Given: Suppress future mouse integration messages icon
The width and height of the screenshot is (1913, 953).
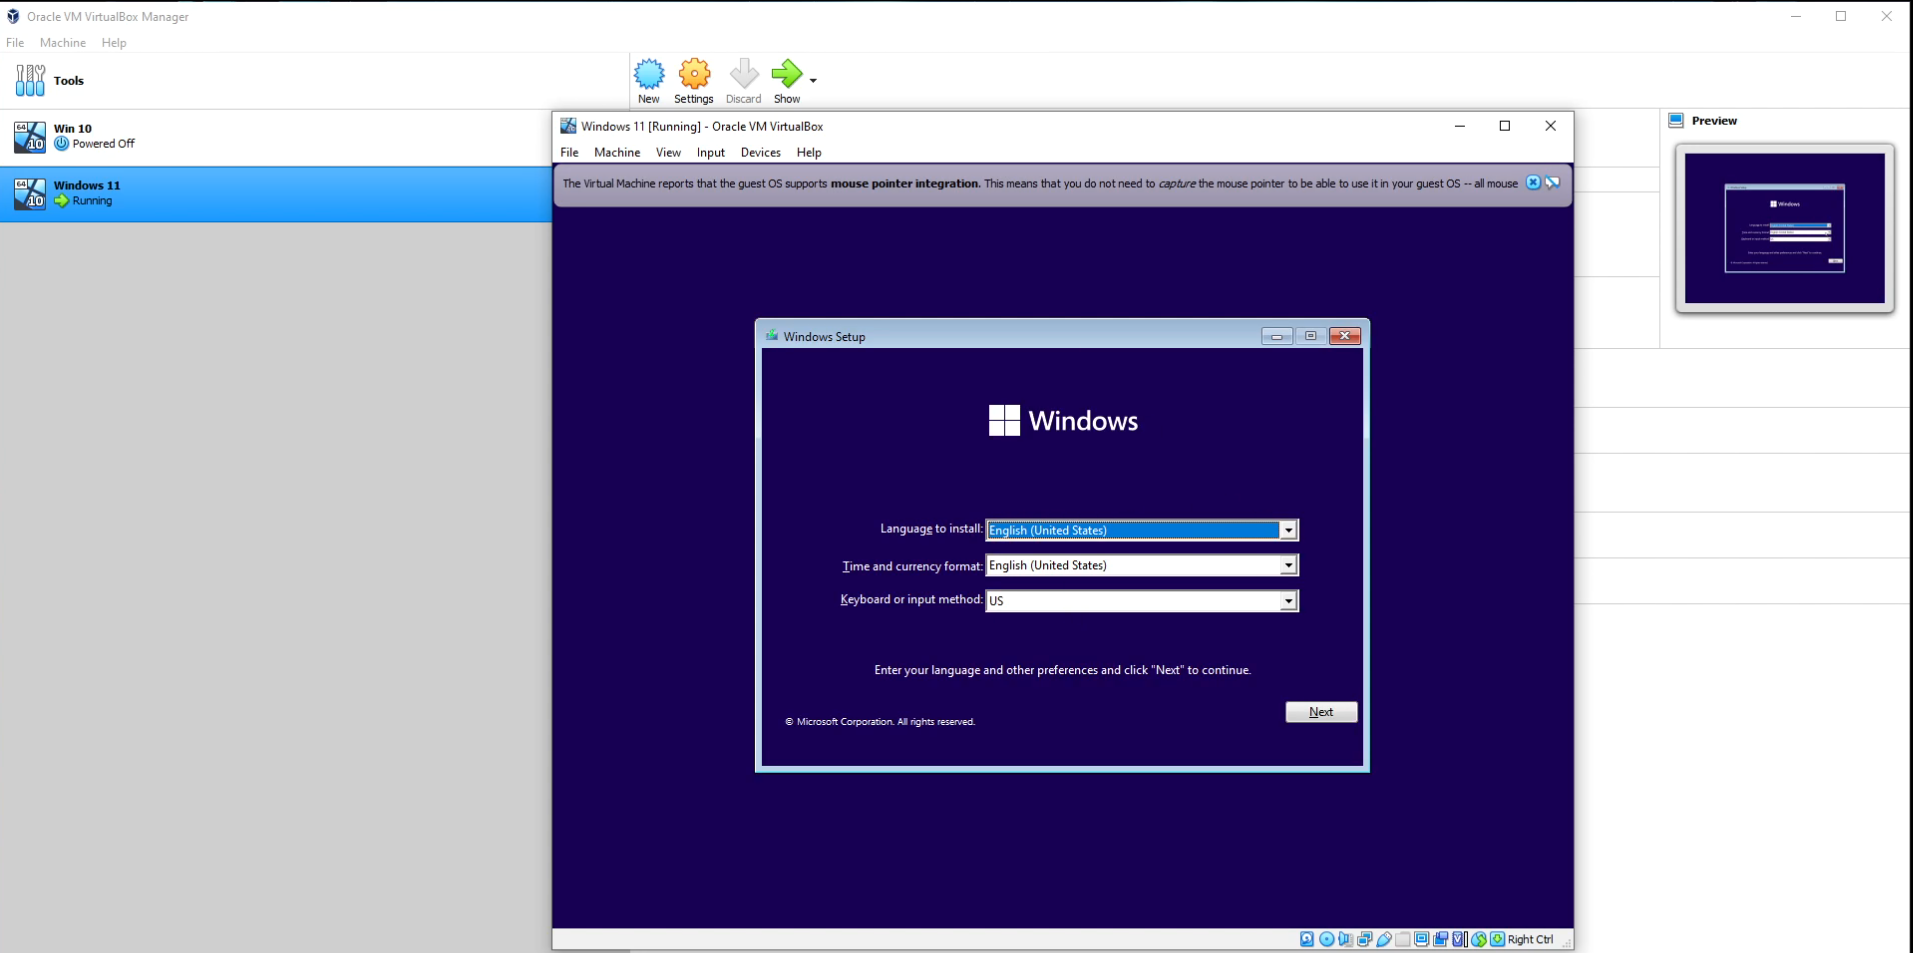Looking at the screenshot, I should tap(1553, 183).
